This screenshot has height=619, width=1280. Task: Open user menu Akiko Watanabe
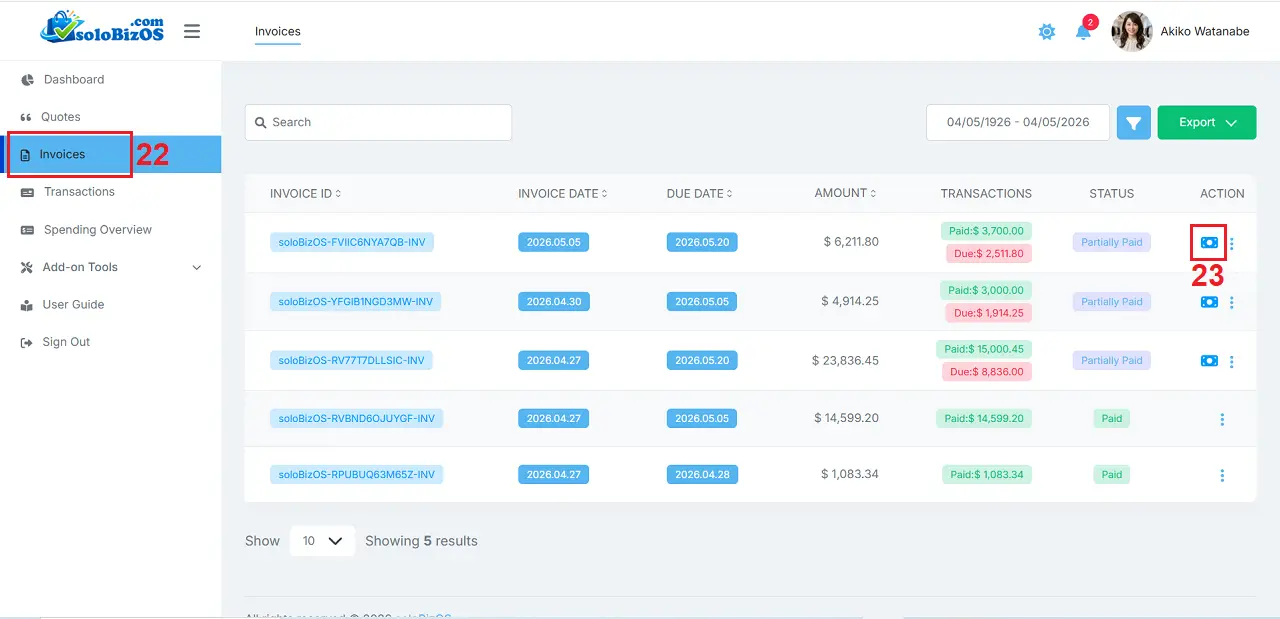tap(1205, 31)
